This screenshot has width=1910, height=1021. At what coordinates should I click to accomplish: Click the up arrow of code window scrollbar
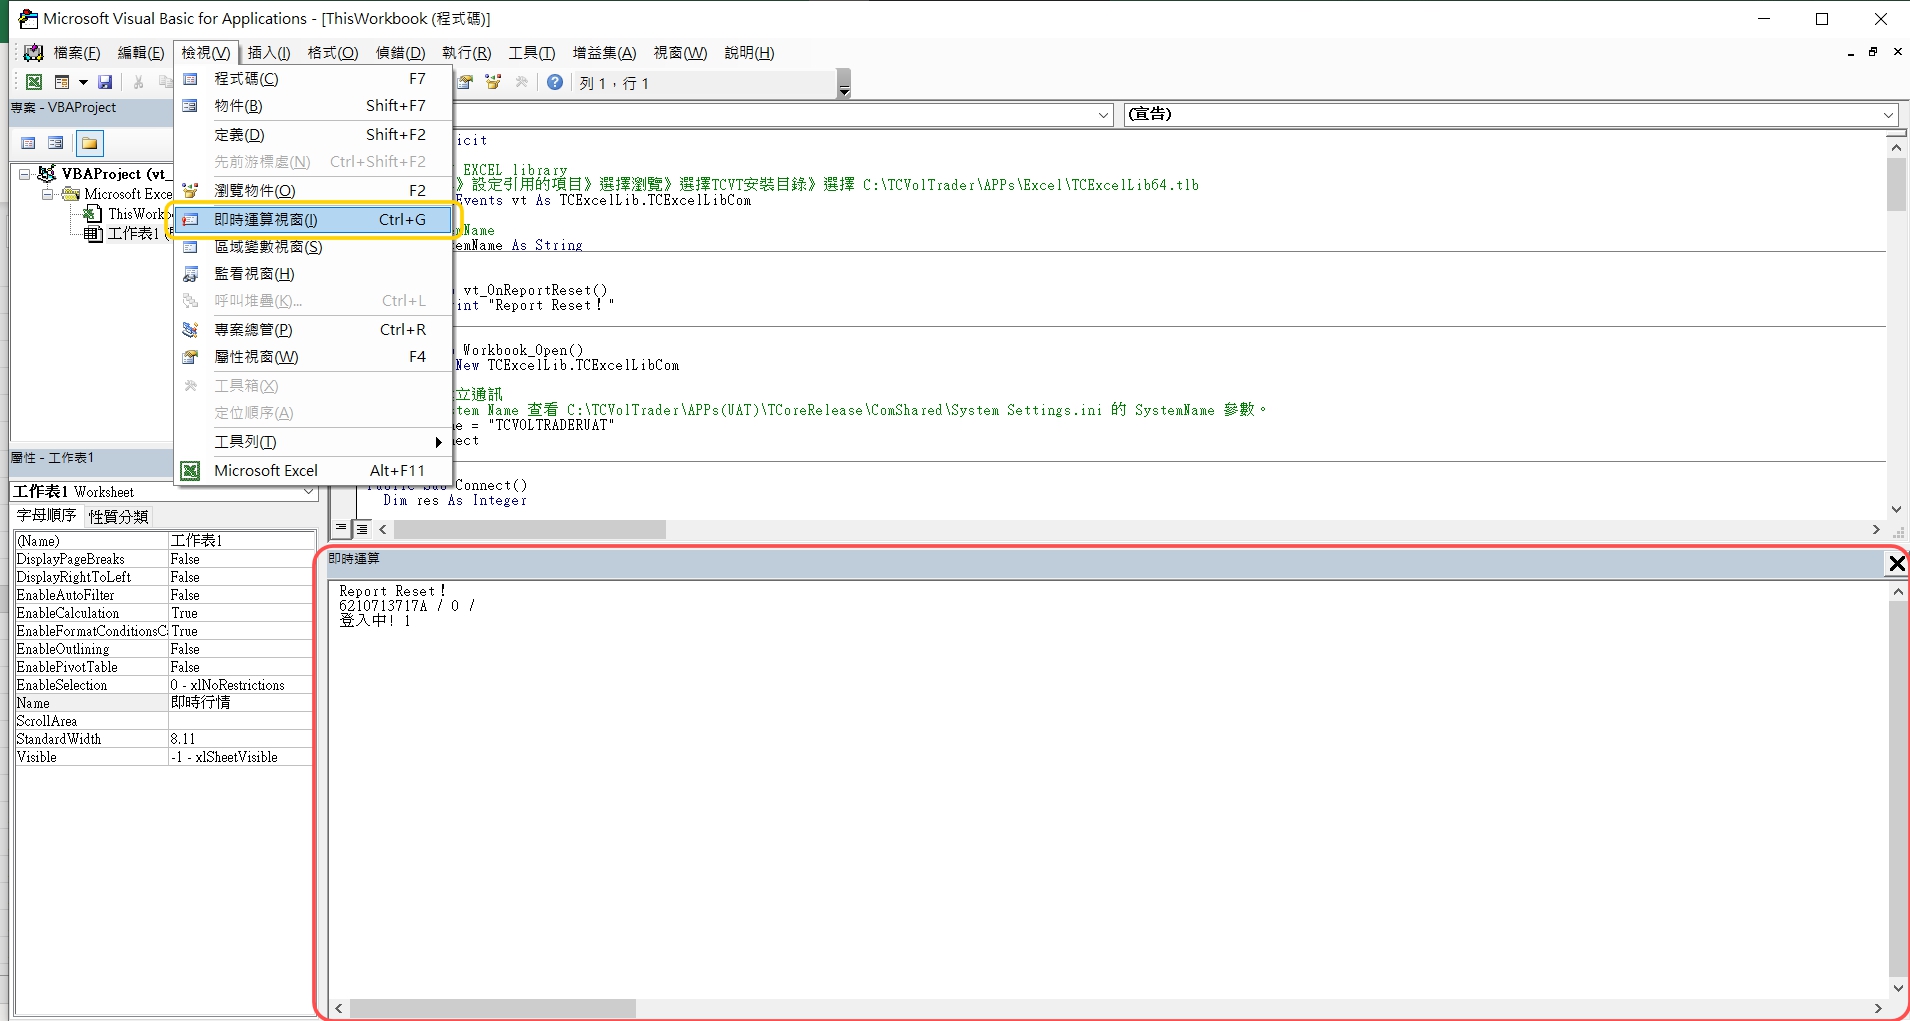coord(1896,147)
